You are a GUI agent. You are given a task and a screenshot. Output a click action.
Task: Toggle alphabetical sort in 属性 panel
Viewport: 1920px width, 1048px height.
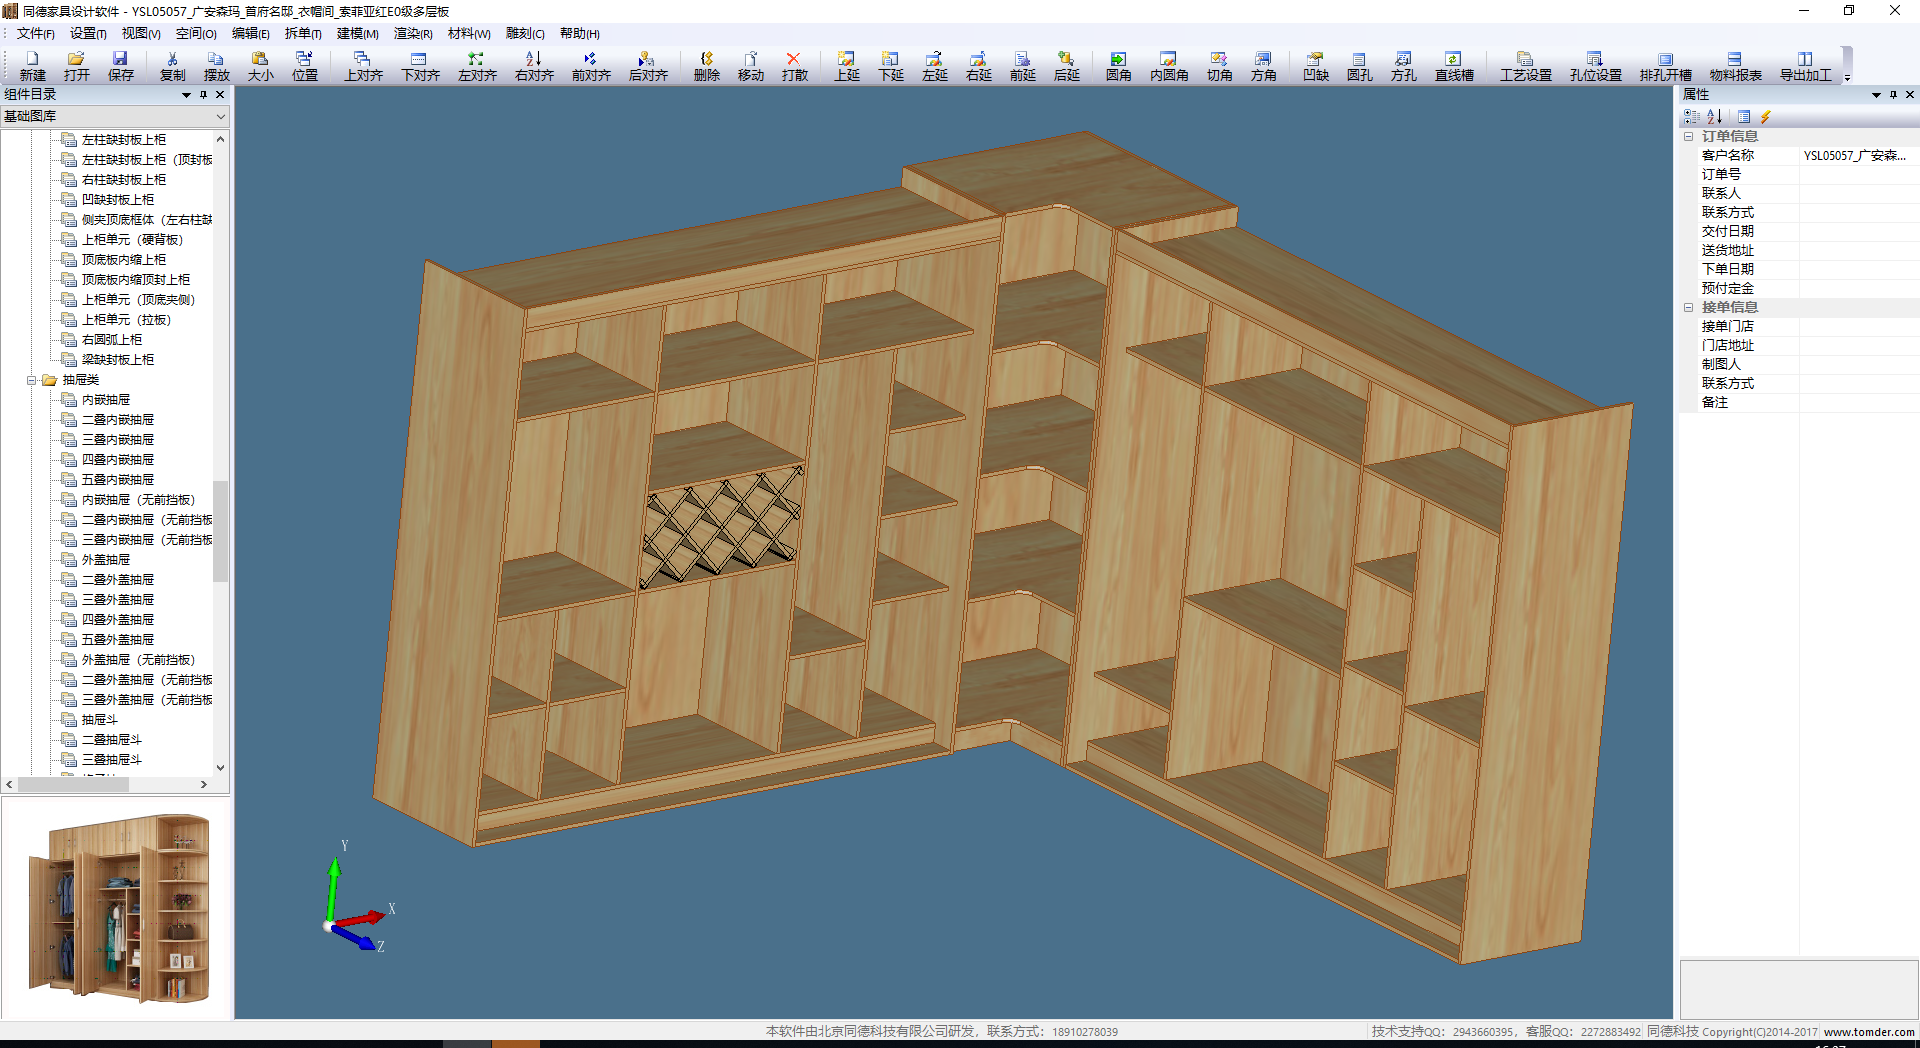1715,117
